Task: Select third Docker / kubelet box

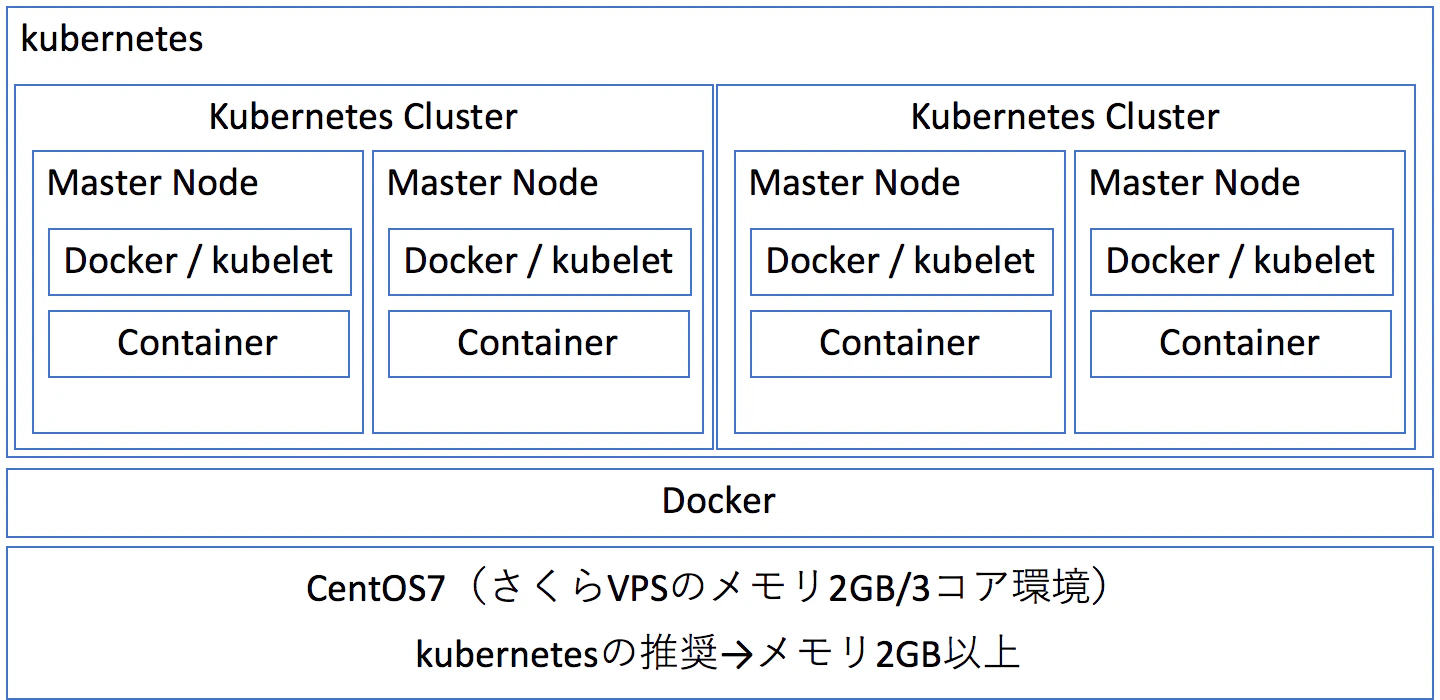Action: pos(902,262)
